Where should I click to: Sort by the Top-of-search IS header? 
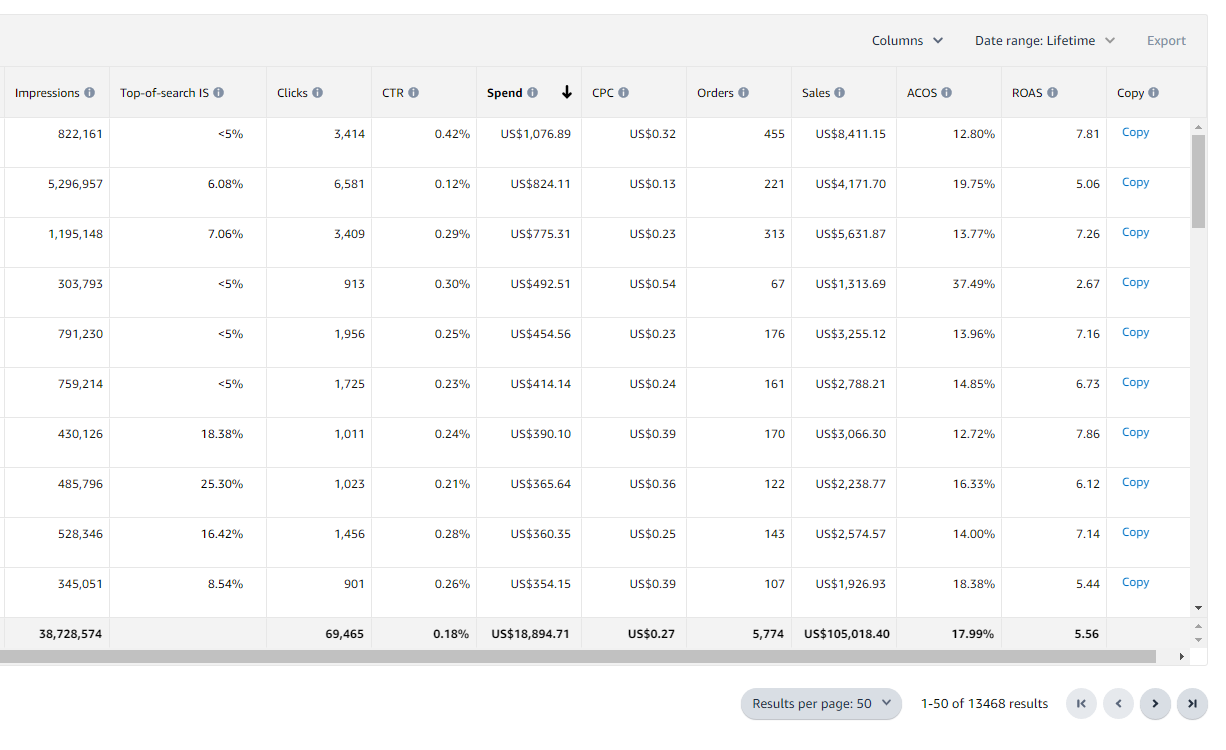[164, 93]
